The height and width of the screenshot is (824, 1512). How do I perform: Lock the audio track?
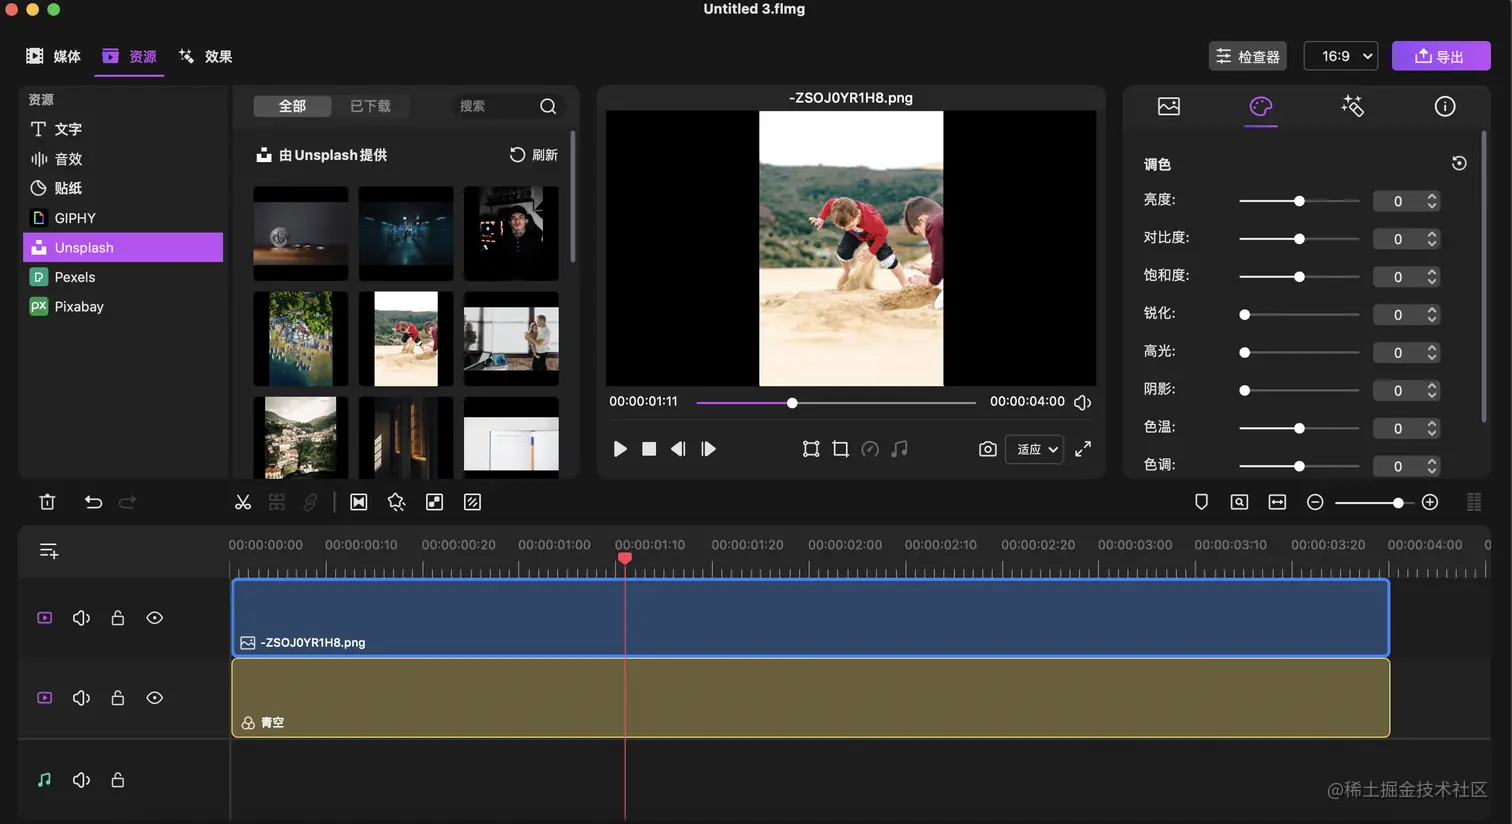pos(118,780)
